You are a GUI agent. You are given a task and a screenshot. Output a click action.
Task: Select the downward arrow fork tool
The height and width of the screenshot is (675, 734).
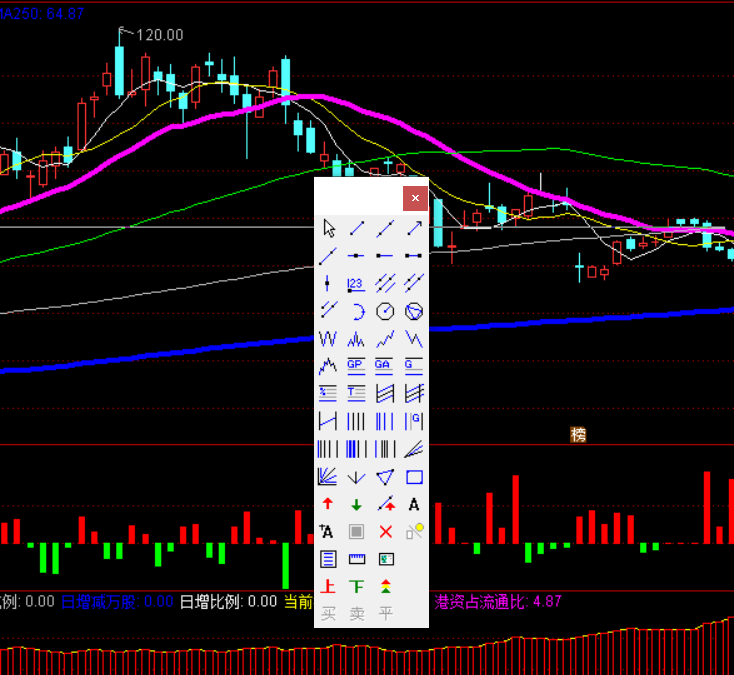coord(357,477)
